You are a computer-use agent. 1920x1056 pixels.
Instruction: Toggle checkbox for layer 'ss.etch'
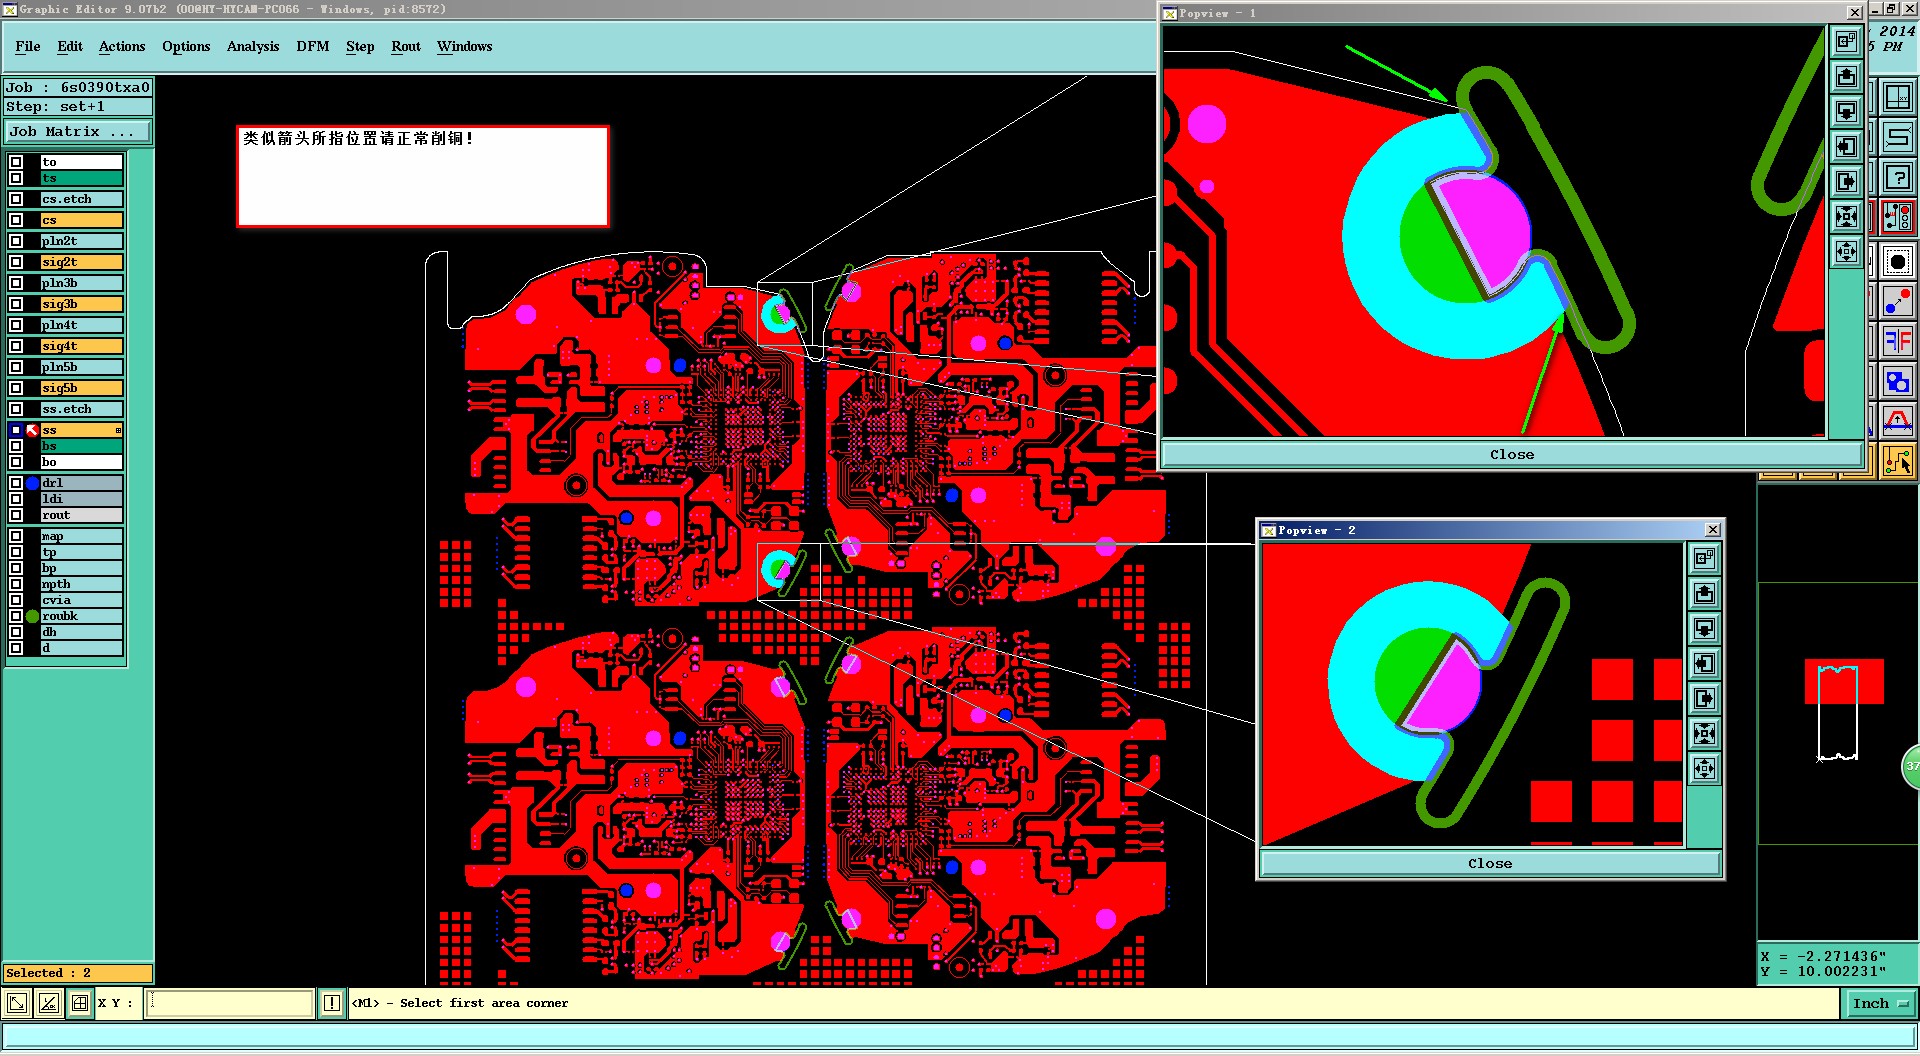coord(16,409)
